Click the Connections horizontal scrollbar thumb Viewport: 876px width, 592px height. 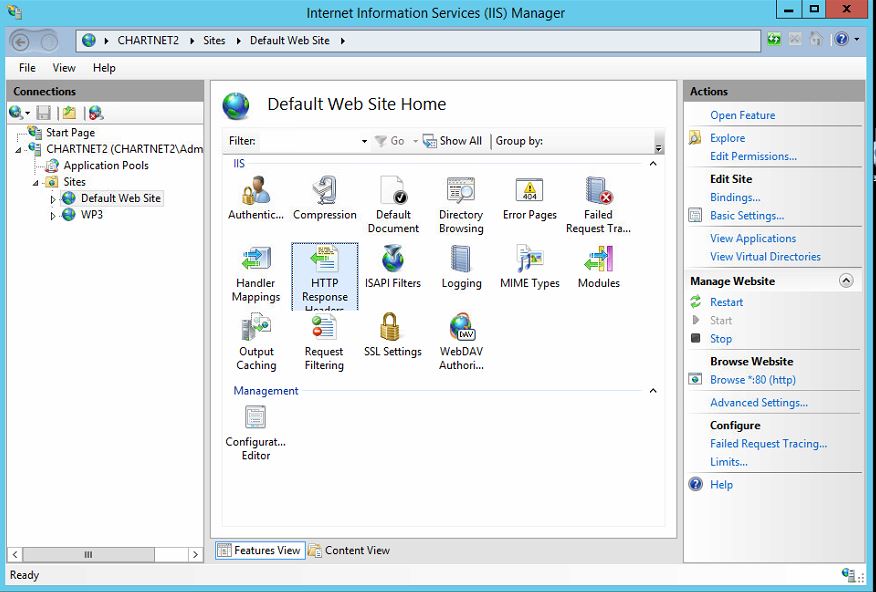click(x=88, y=555)
